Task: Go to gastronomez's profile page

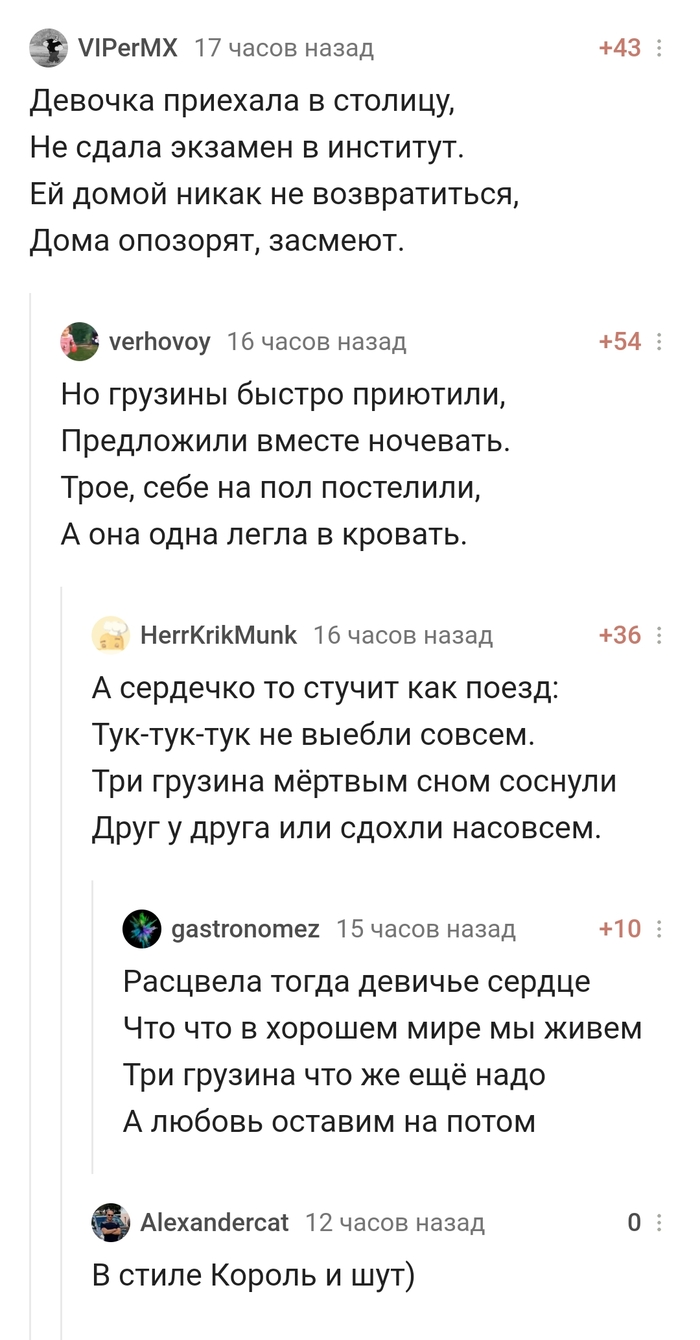Action: click(246, 929)
